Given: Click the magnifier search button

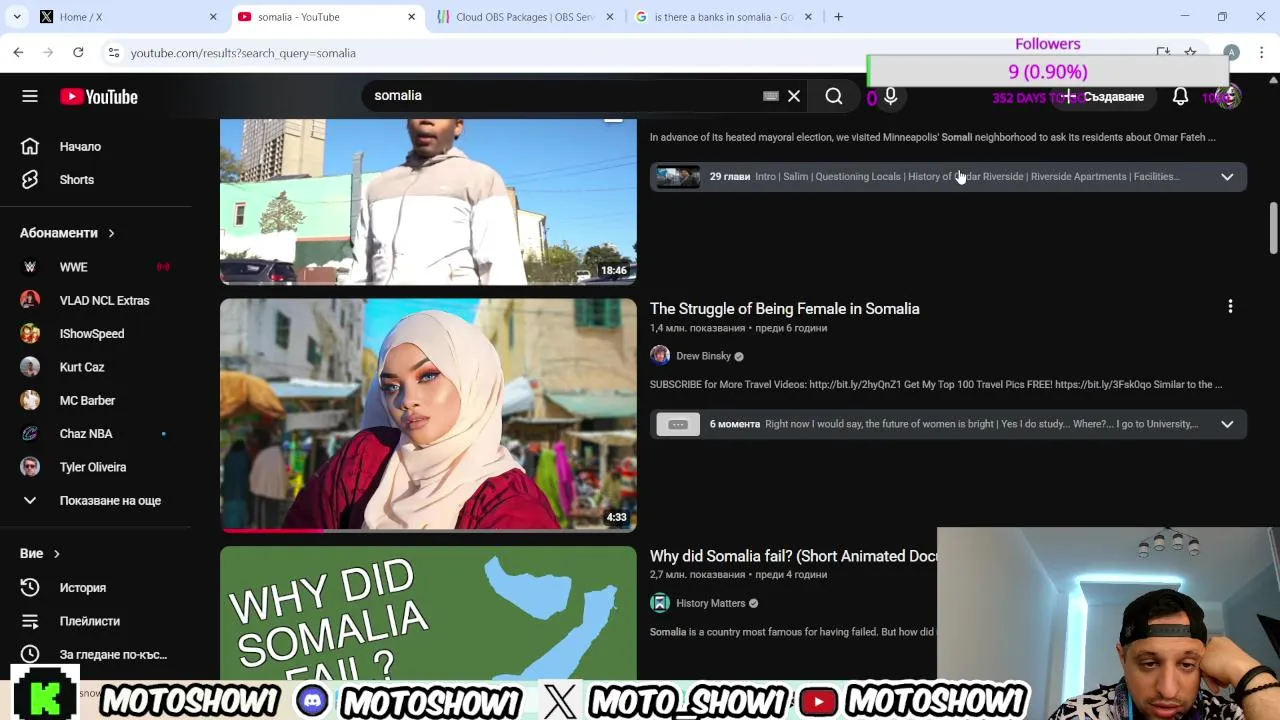Looking at the screenshot, I should (834, 96).
